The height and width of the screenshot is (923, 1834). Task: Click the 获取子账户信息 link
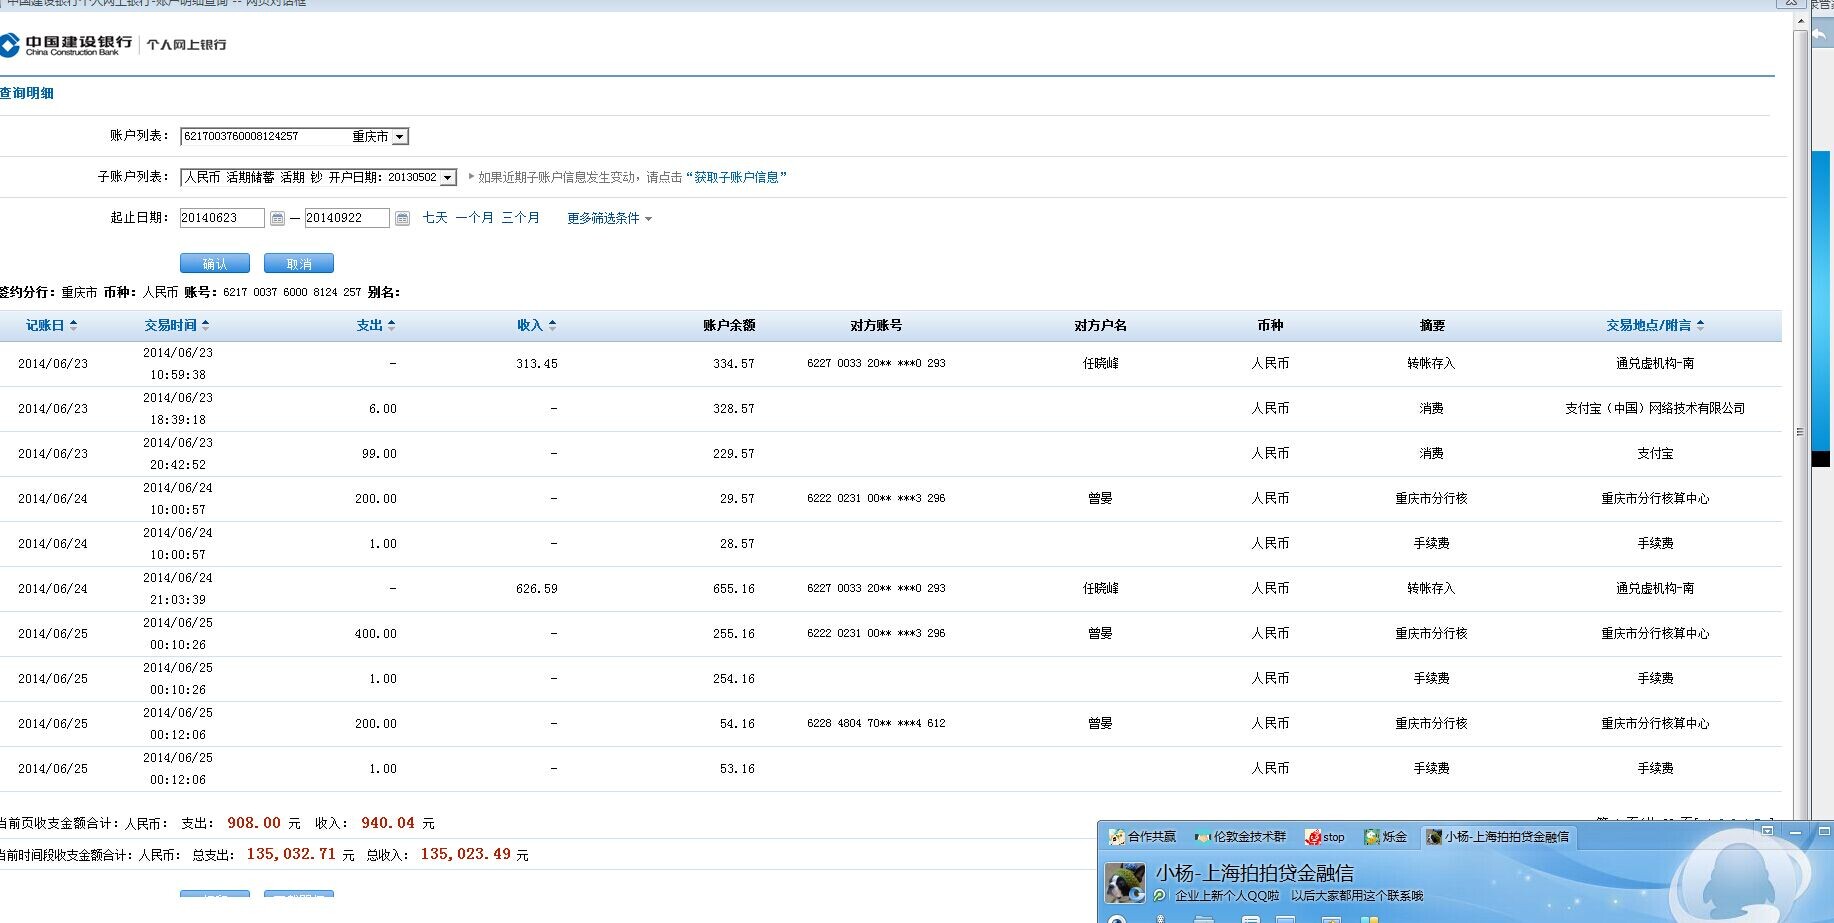pos(736,177)
